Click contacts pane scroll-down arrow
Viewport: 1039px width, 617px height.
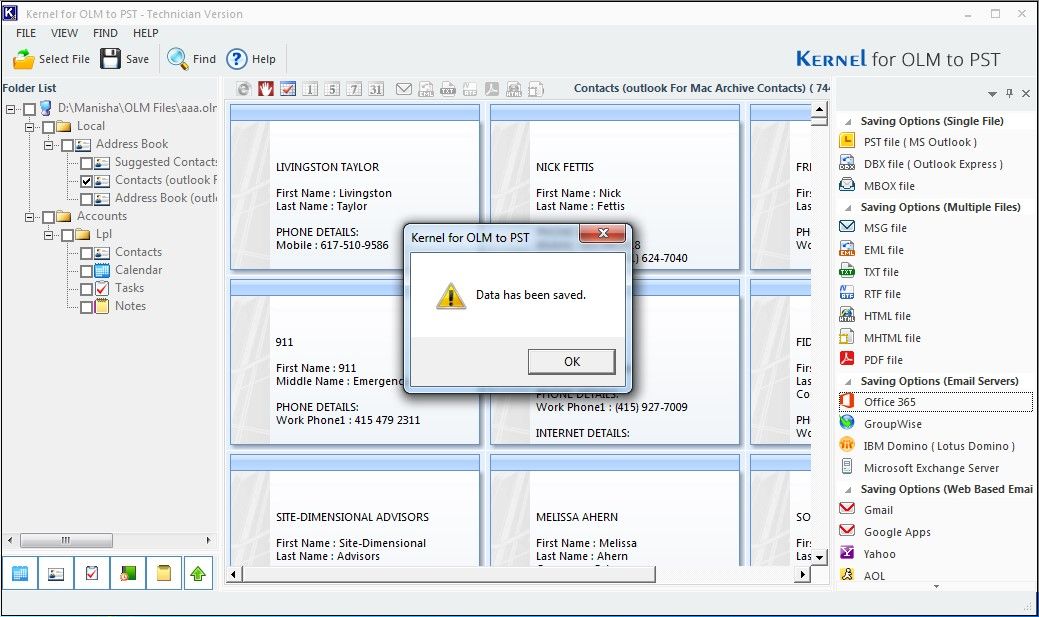tap(820, 557)
